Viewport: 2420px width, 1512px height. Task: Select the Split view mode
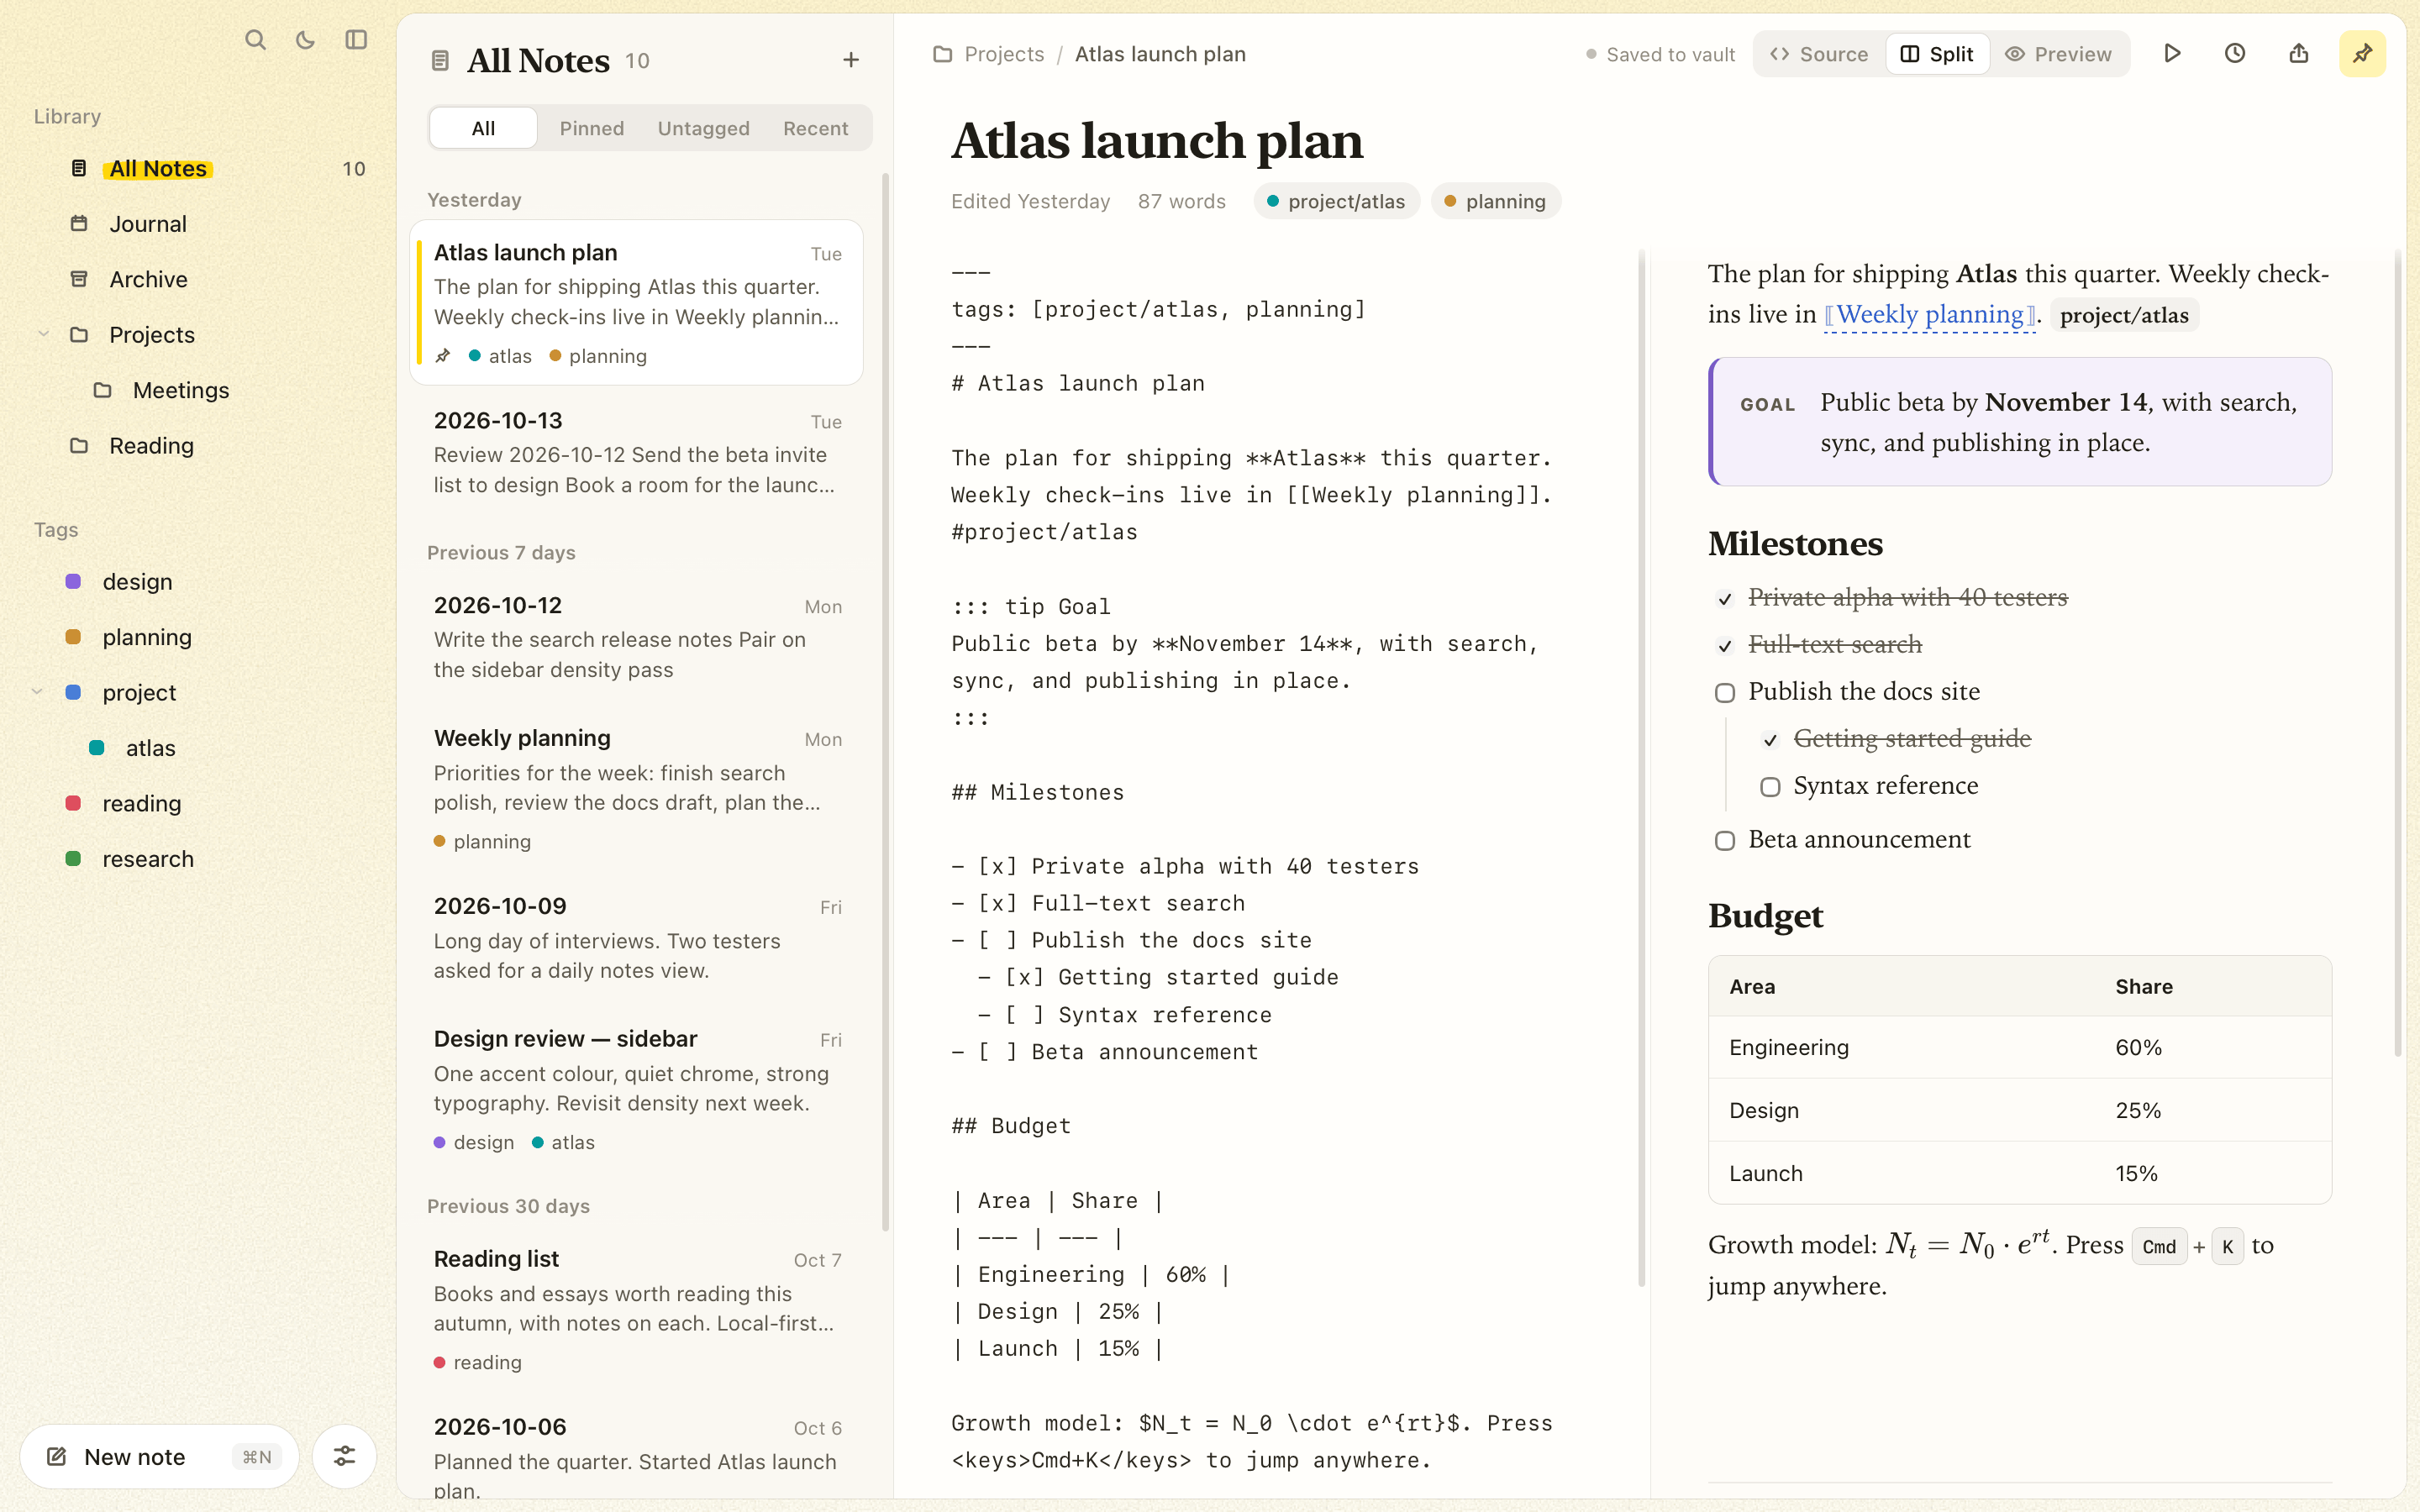tap(1937, 54)
